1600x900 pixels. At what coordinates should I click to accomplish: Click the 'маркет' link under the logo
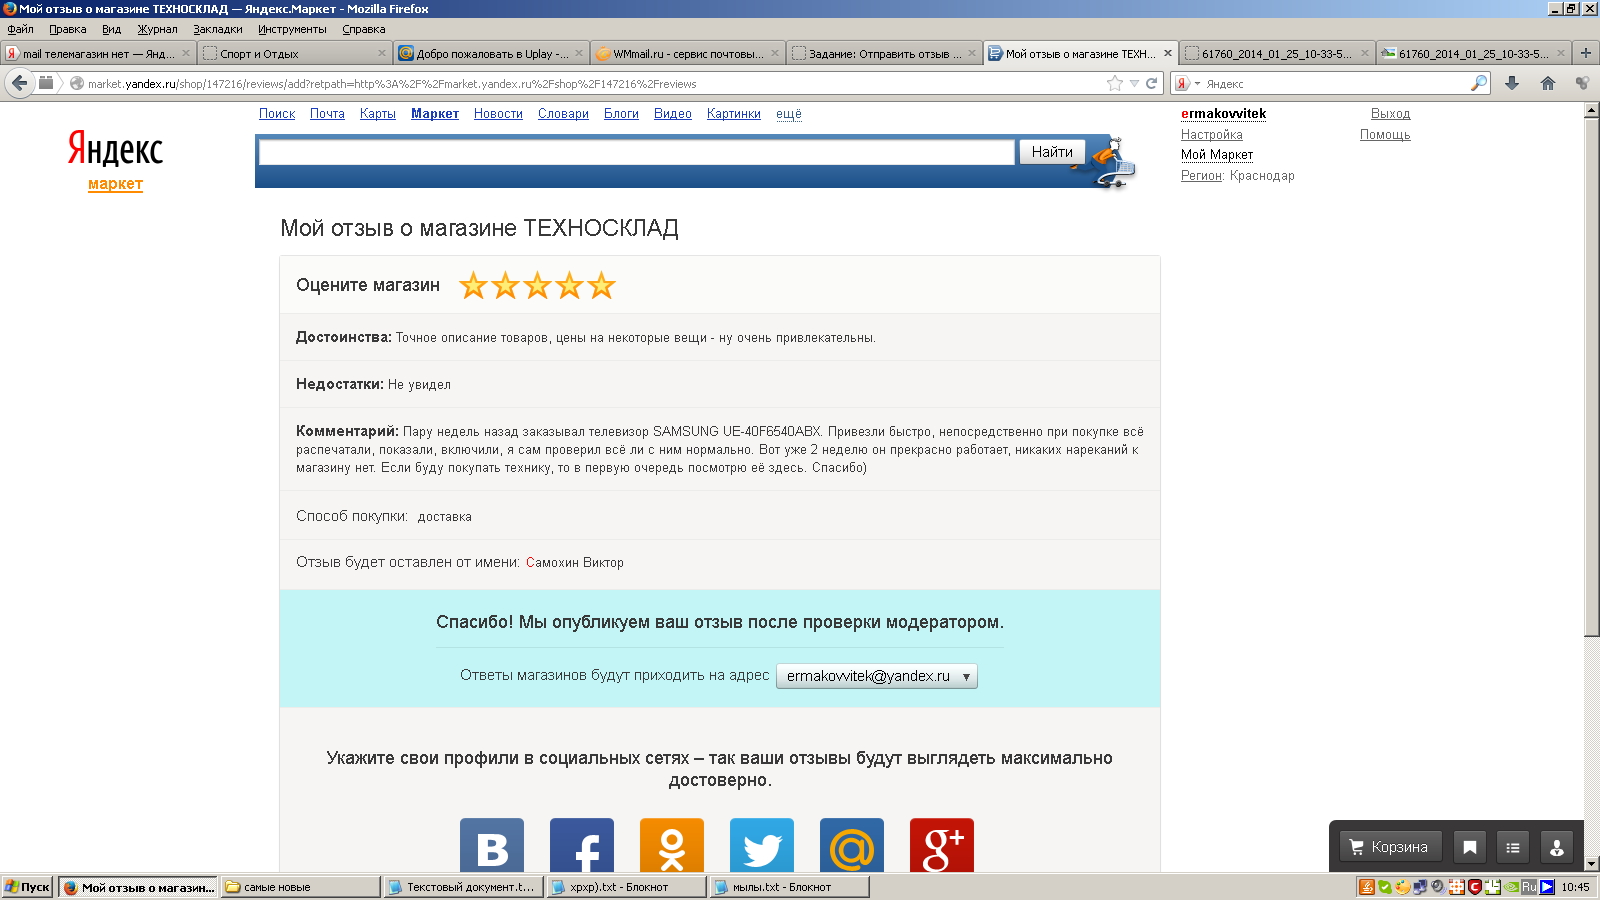click(x=115, y=184)
